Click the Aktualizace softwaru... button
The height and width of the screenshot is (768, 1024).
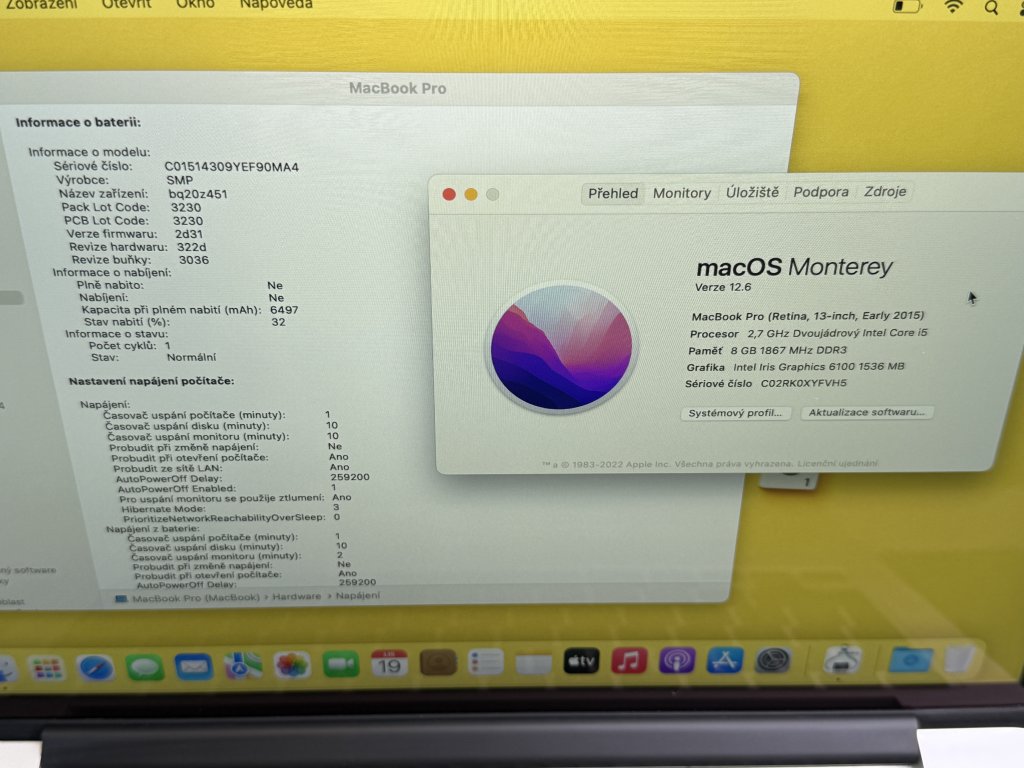pos(867,412)
